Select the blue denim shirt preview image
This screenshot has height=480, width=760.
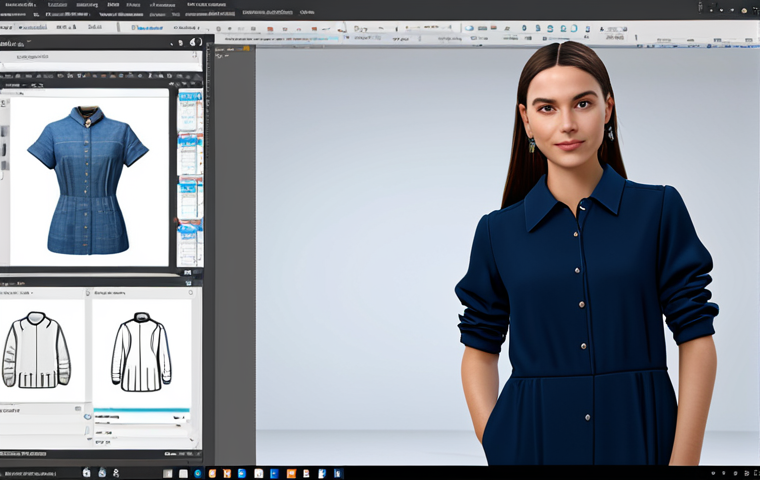[89, 180]
